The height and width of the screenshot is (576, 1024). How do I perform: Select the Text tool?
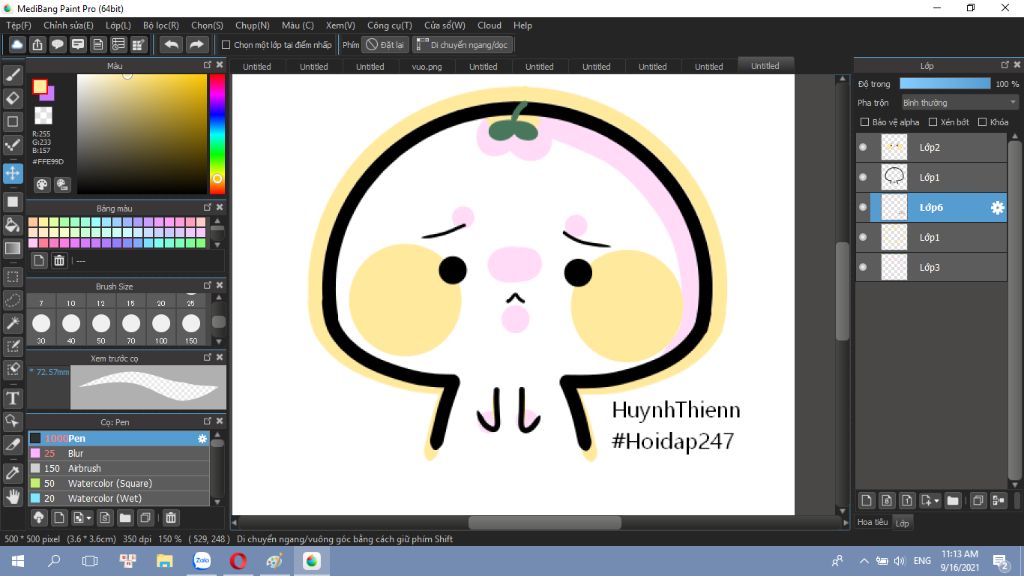coord(12,398)
